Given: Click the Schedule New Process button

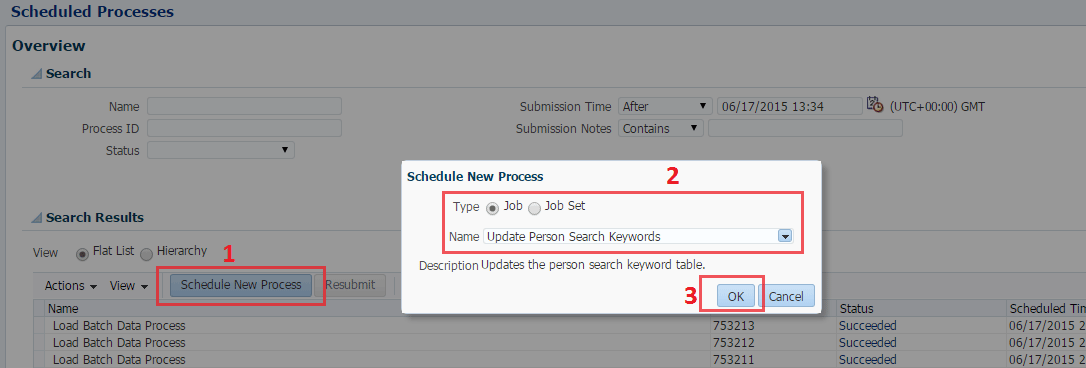Looking at the screenshot, I should 240,285.
